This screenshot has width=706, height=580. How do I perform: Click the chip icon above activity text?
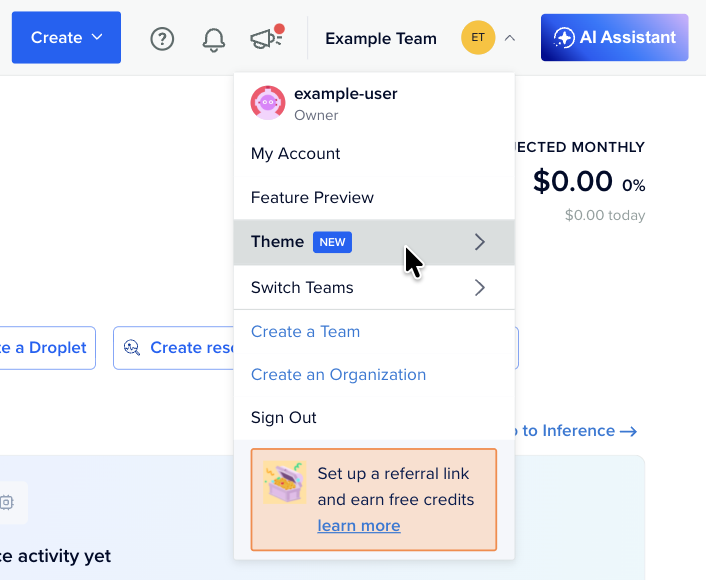click(x=7, y=502)
